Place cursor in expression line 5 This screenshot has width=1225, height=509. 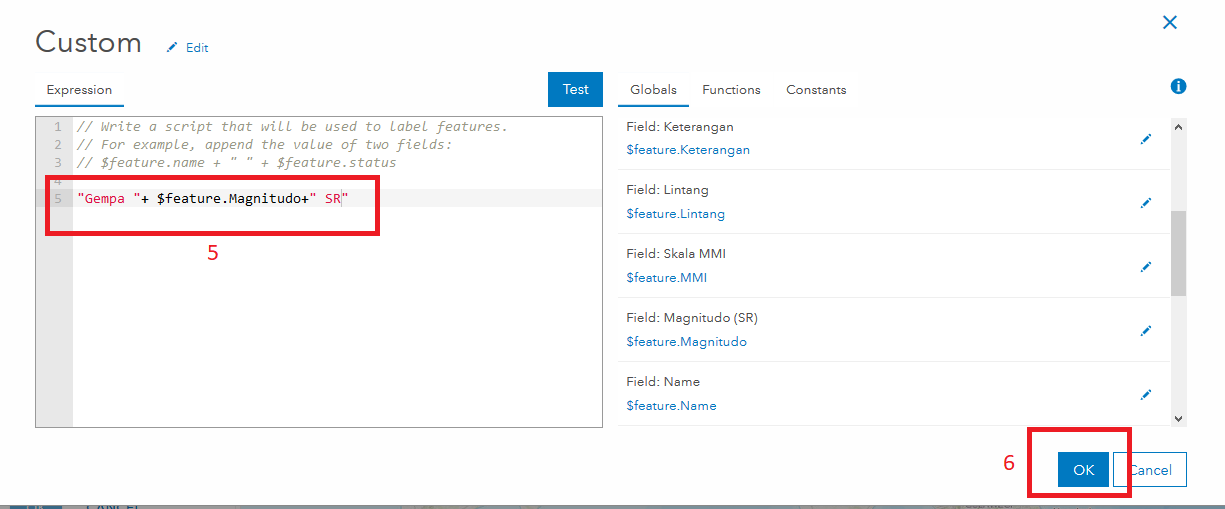click(x=337, y=198)
